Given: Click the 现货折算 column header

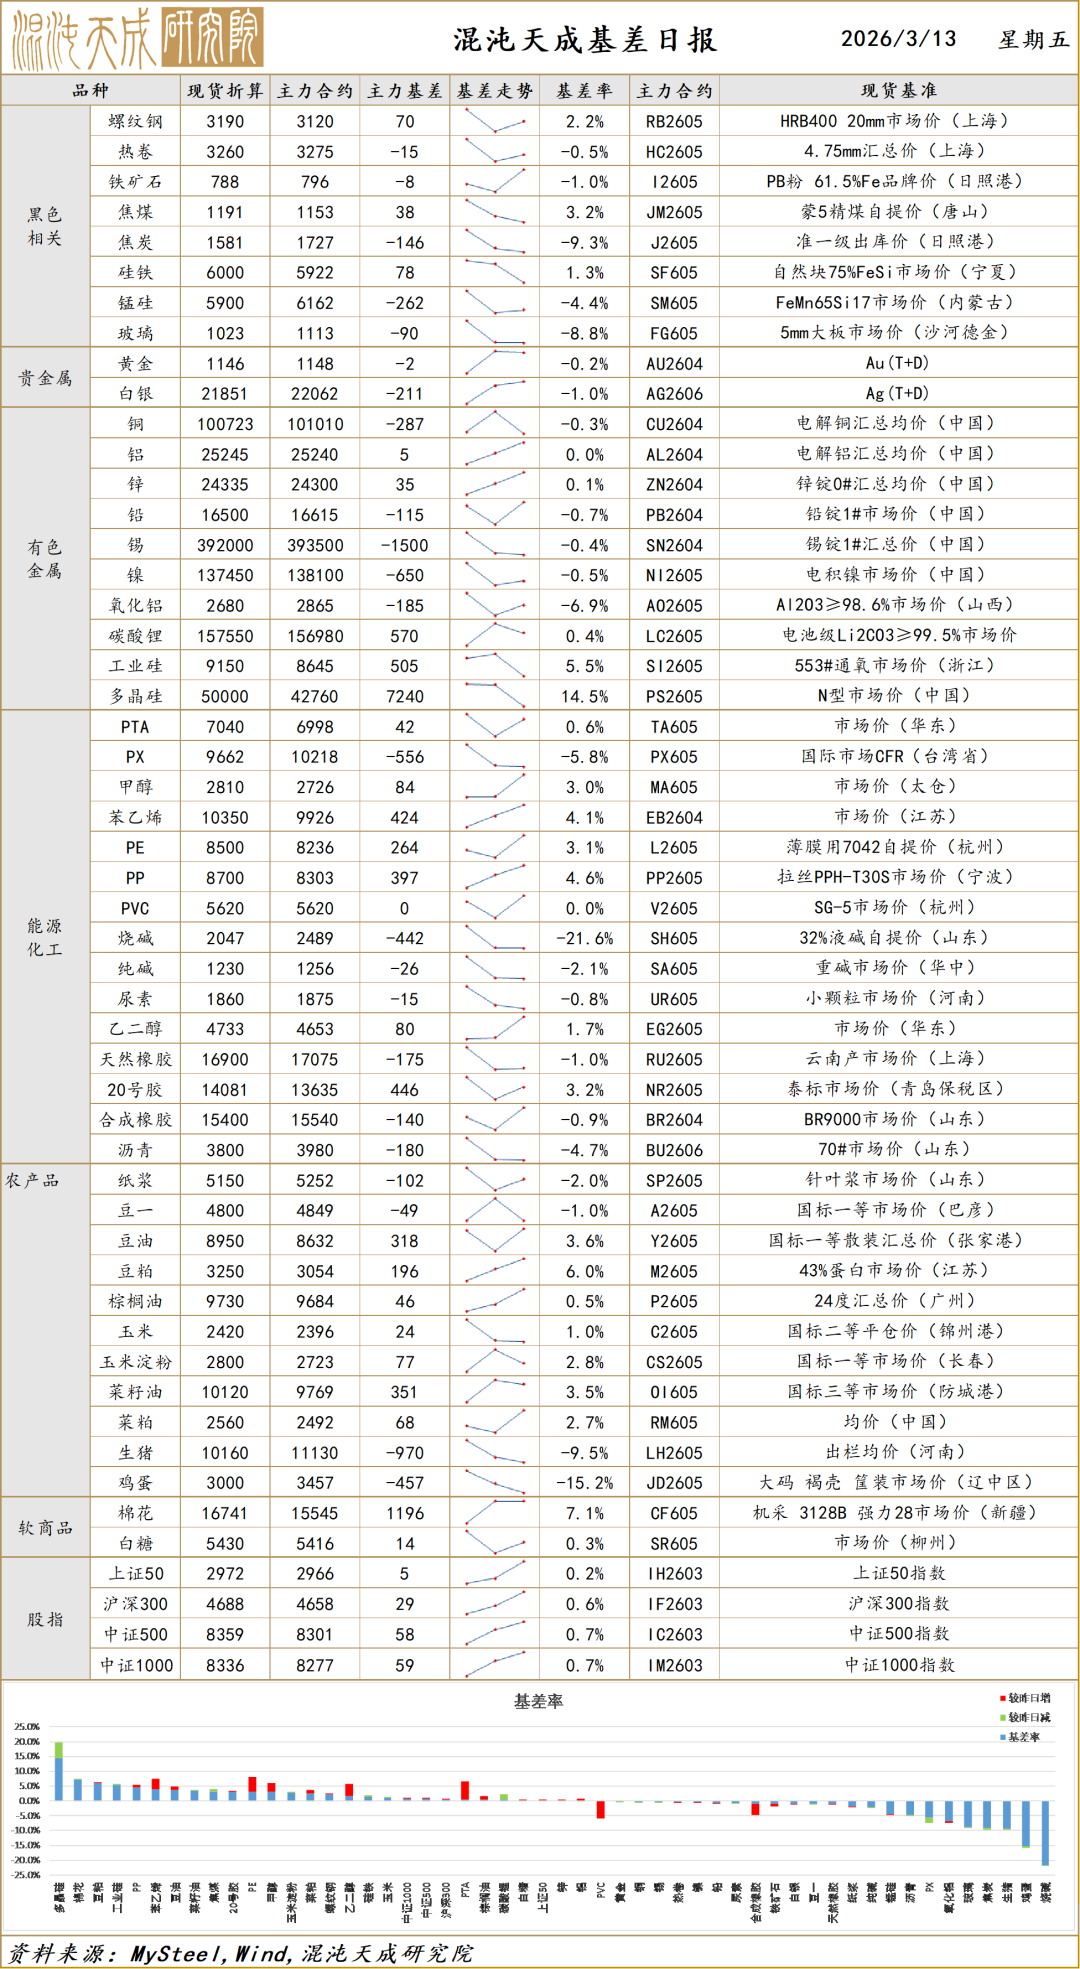Looking at the screenshot, I should [x=225, y=91].
